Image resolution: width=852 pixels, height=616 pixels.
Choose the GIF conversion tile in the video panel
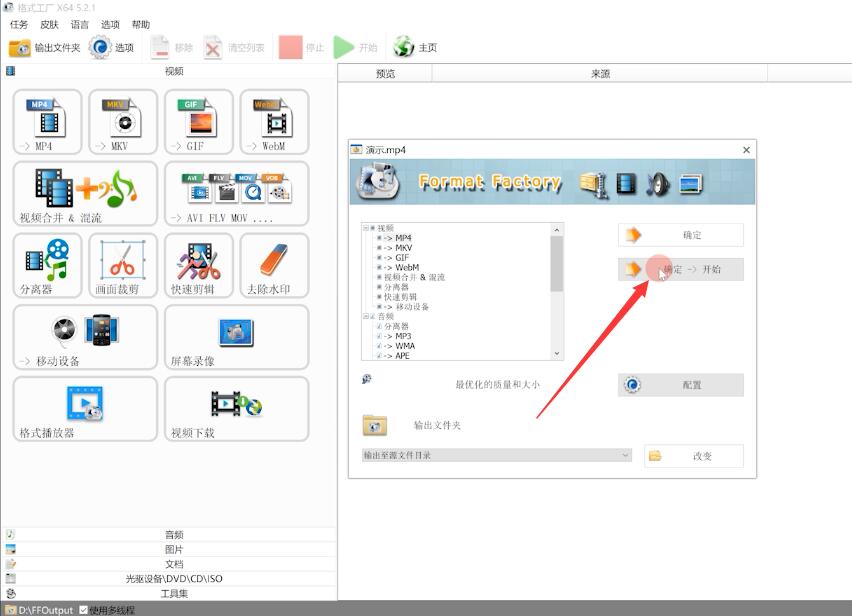199,122
